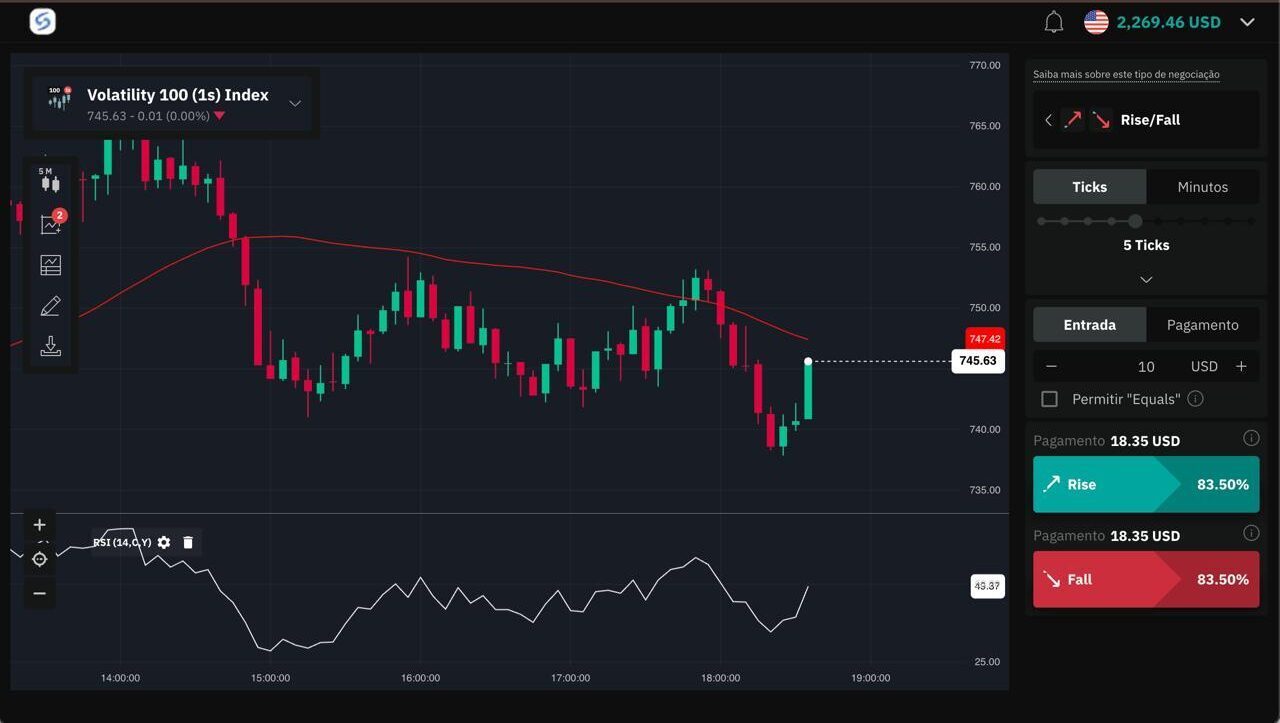Expand the Volatility 100 (1s) Index dropdown
This screenshot has width=1280, height=723.
click(295, 103)
